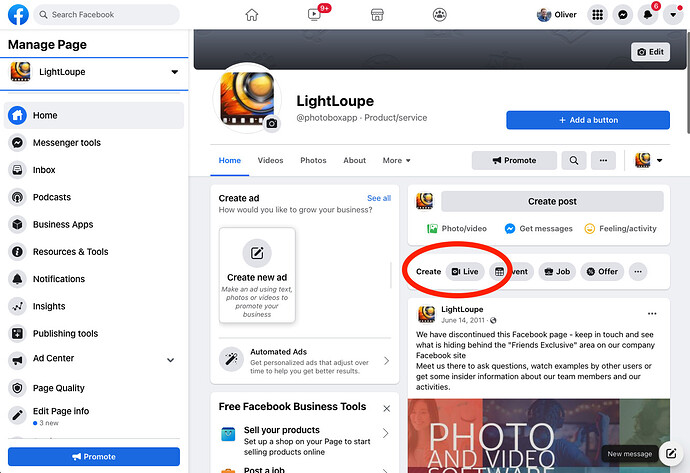Open the page identity switcher dropdown
The image size is (690, 473).
(x=649, y=161)
